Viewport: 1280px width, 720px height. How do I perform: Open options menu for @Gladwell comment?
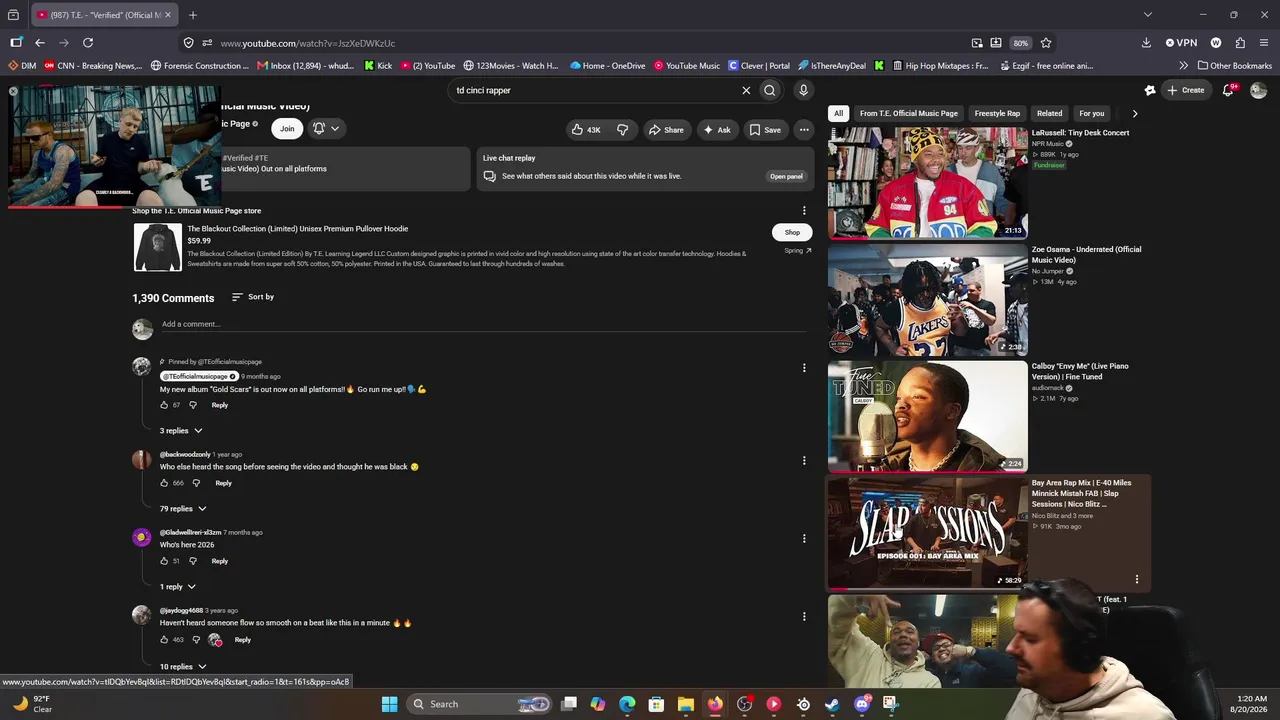pyautogui.click(x=804, y=538)
